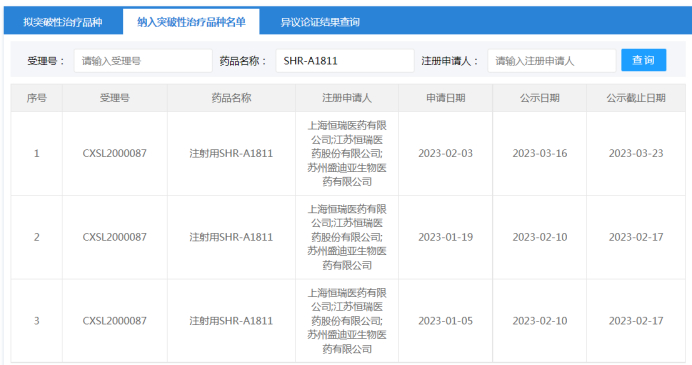Select the 纳入突破性治疗品种名单 tab
The image size is (692, 365).
[191, 22]
